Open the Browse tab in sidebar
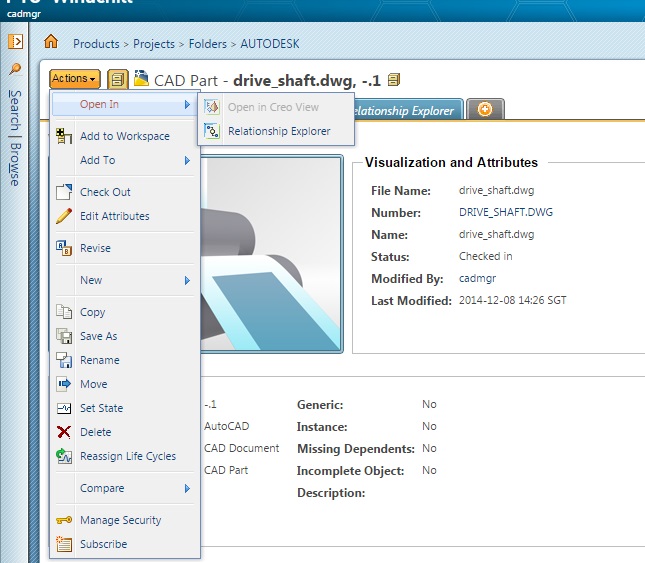 pos(15,164)
